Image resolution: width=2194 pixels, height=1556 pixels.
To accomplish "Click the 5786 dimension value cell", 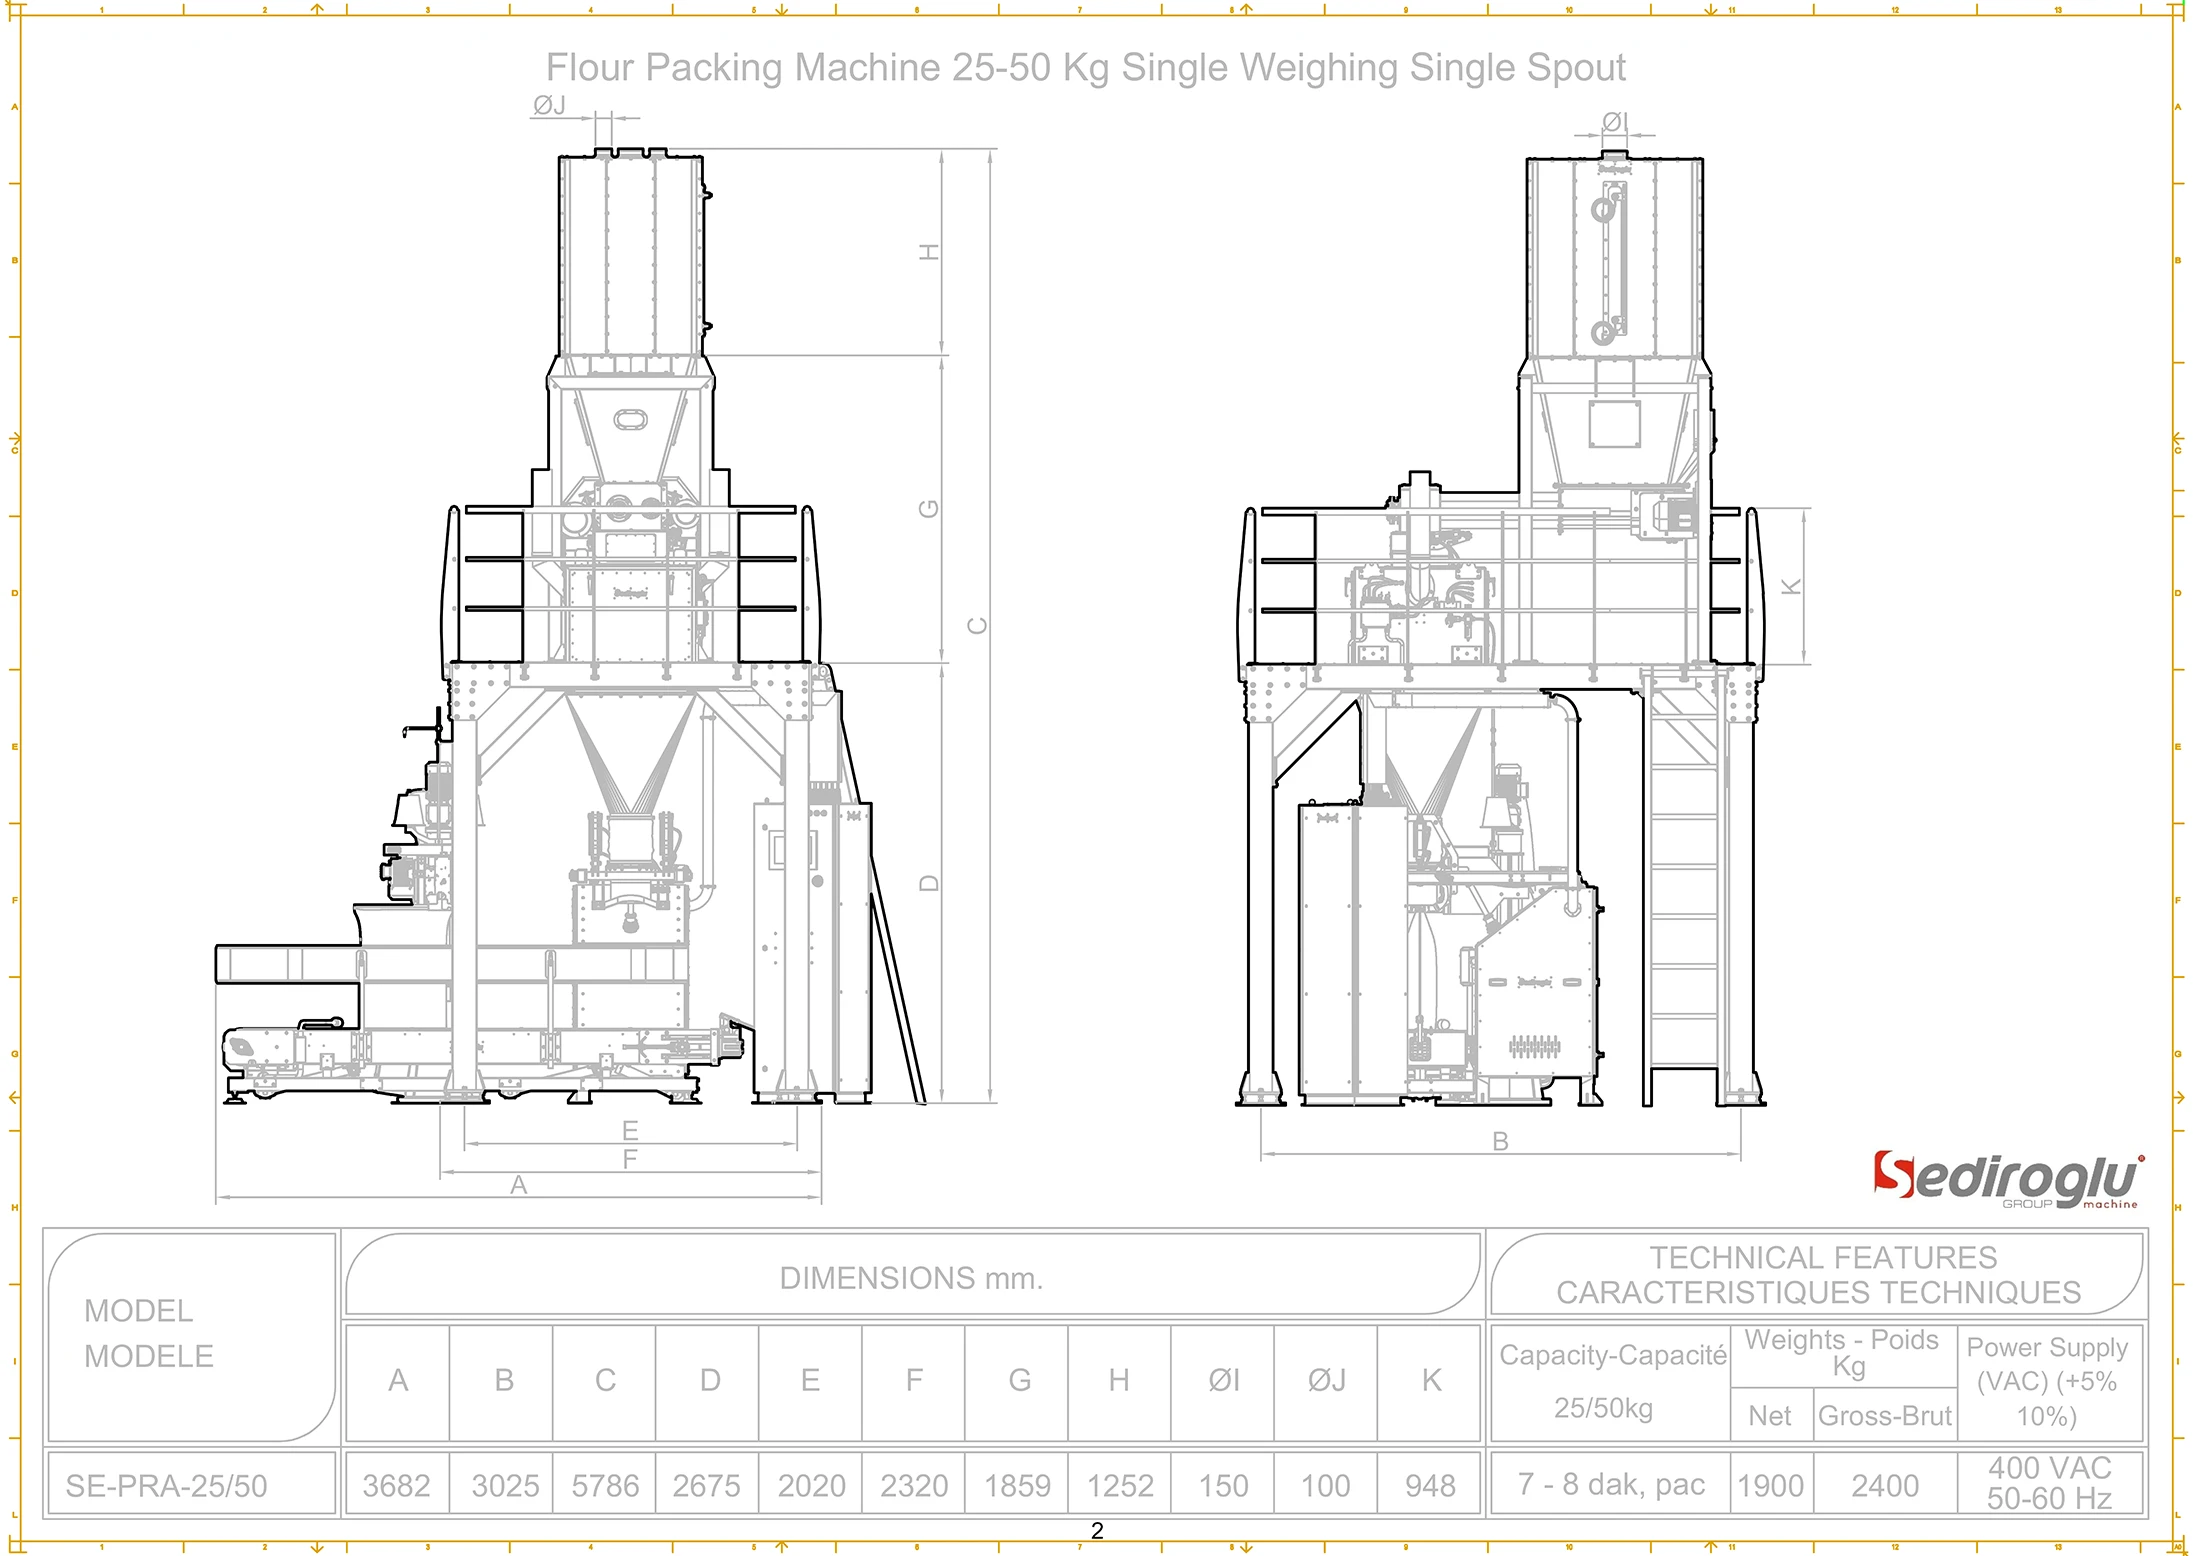I will tap(604, 1485).
